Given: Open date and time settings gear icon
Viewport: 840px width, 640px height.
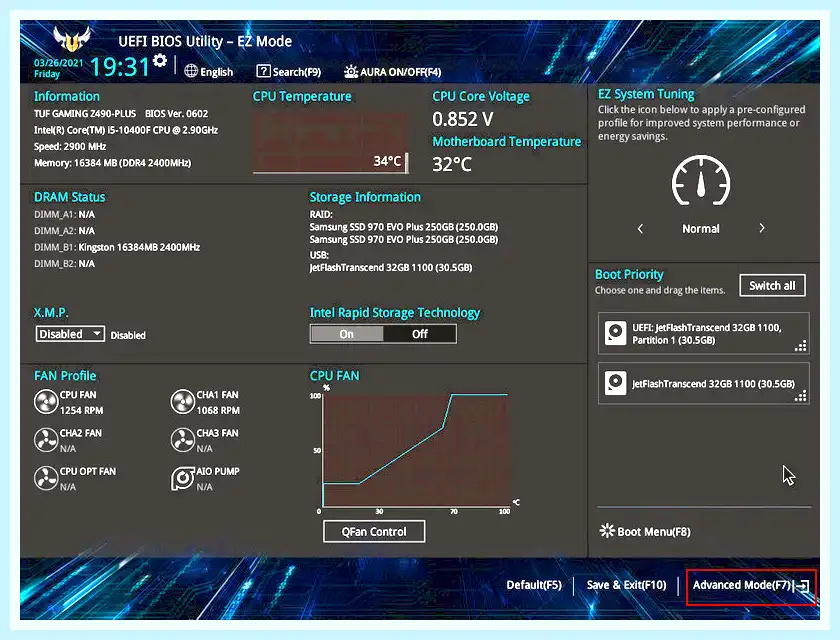Looking at the screenshot, I should click(x=160, y=61).
